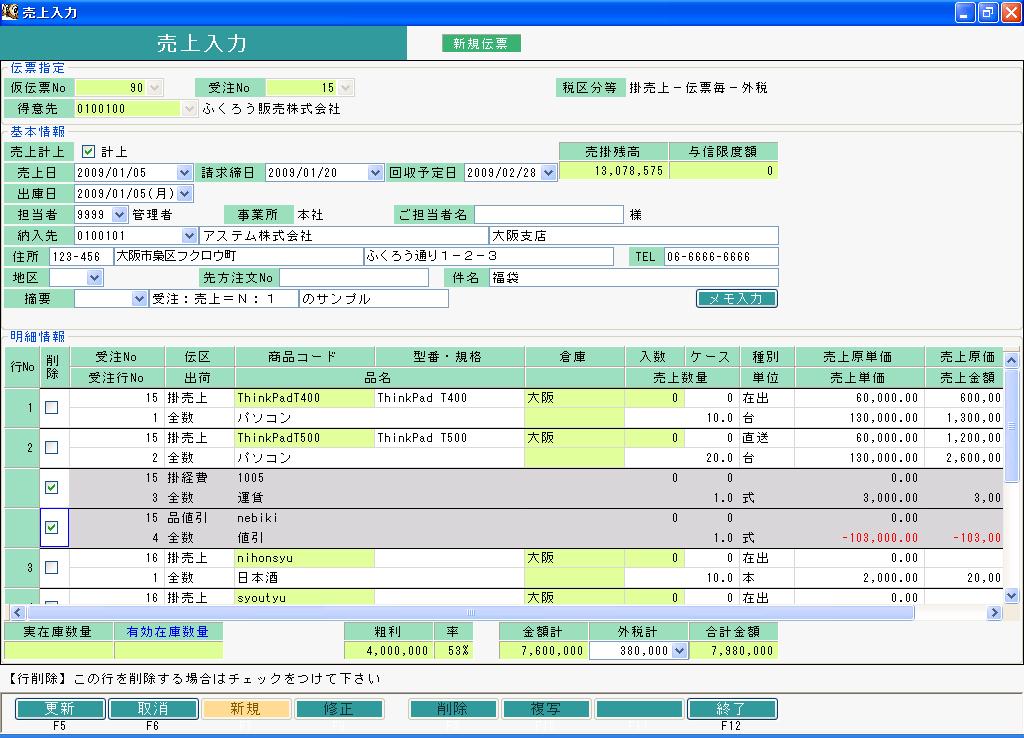Click product code cell ThinkPadT400
The width and height of the screenshot is (1024, 738).
point(304,398)
